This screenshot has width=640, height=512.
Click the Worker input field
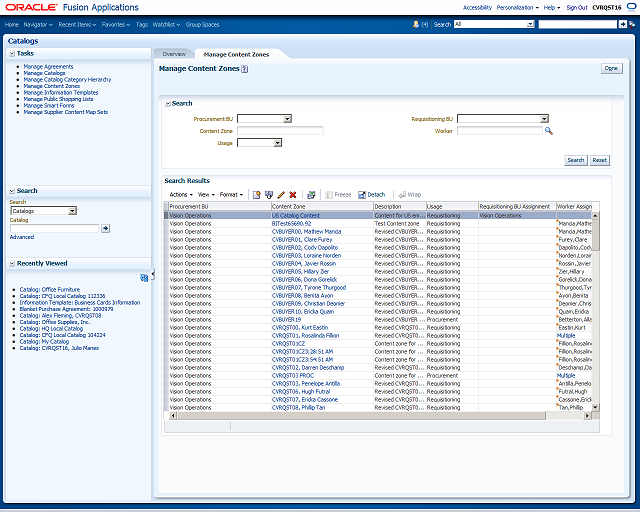click(x=500, y=131)
